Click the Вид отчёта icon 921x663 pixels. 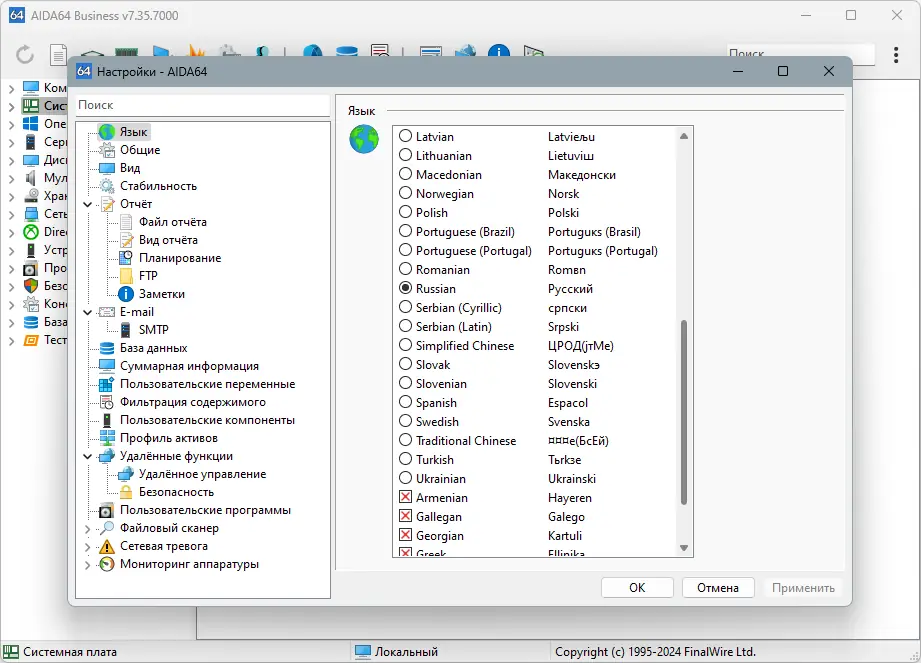[x=126, y=240]
